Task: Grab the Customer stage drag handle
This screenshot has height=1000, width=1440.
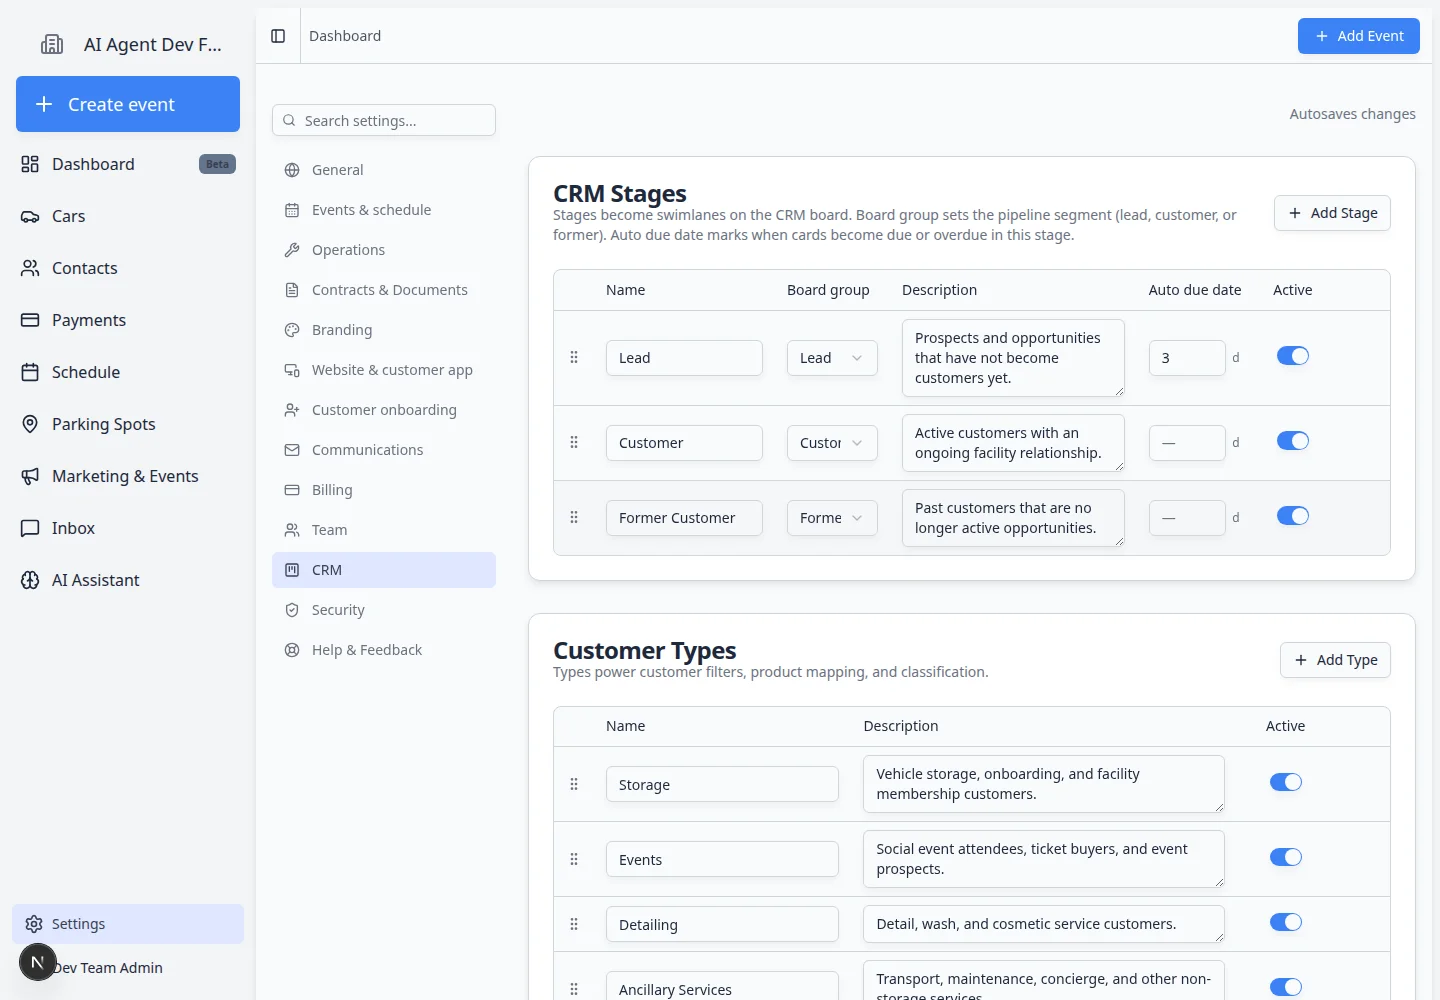Action: [x=574, y=442]
